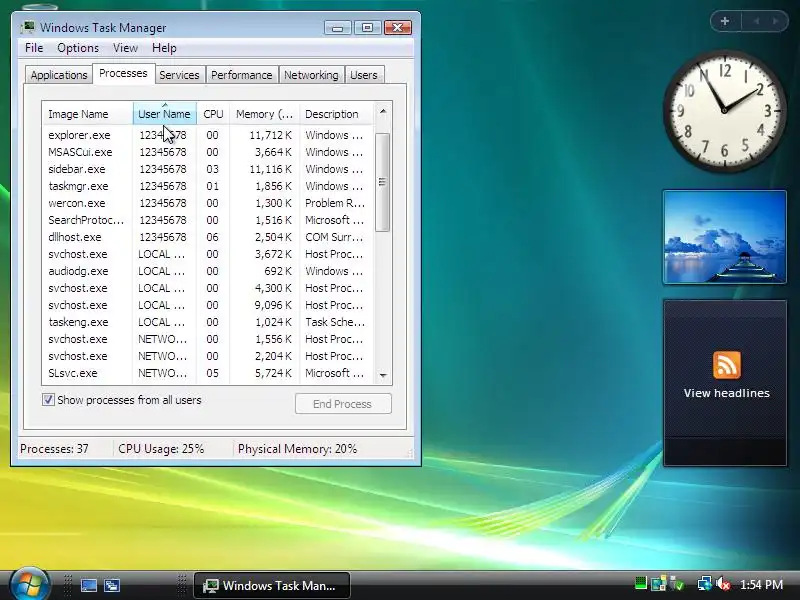Screen dimensions: 800x600
Task: Select the sidebar.exe process
Action: tap(208, 169)
